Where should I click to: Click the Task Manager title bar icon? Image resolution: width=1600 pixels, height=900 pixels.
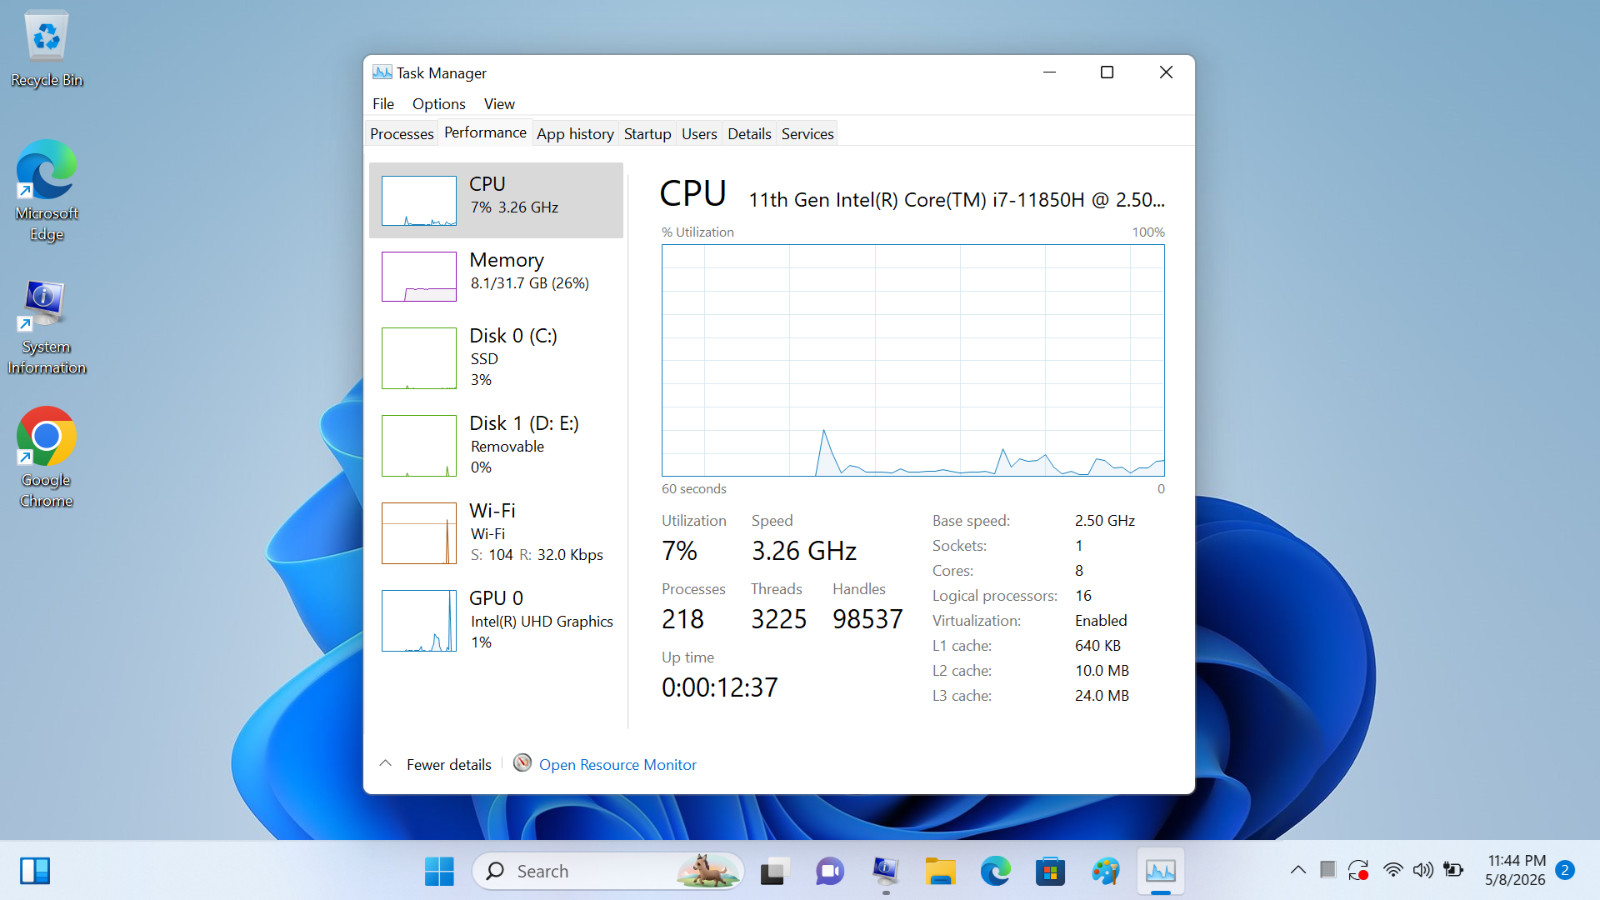(x=382, y=72)
